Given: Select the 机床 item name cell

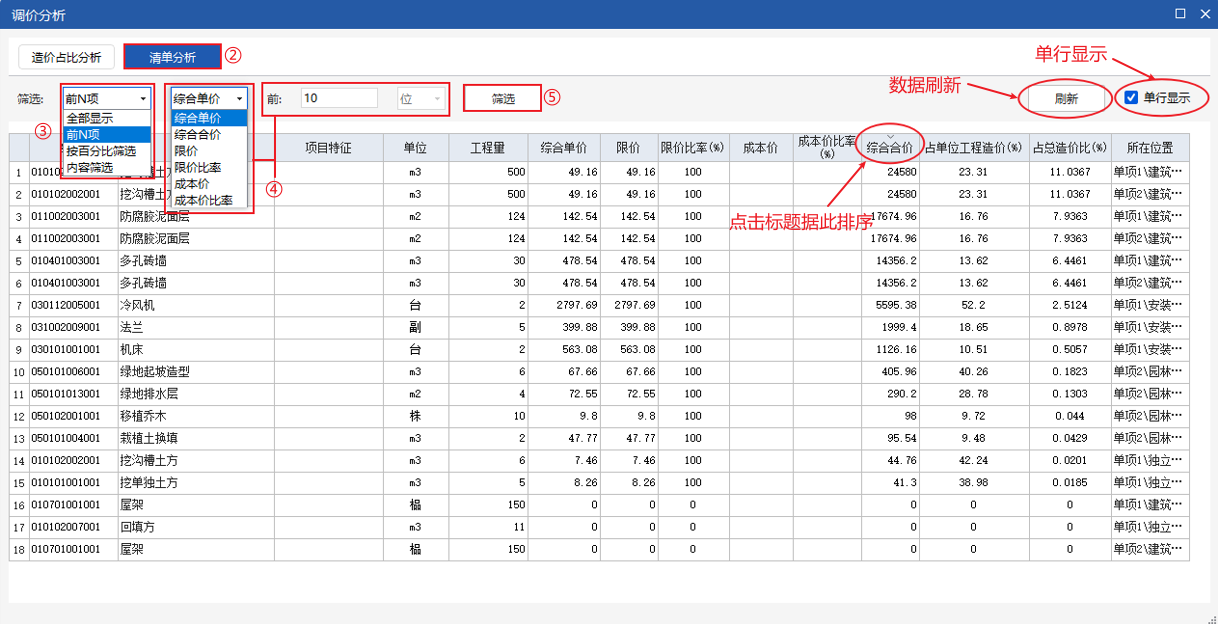Looking at the screenshot, I should coord(195,350).
